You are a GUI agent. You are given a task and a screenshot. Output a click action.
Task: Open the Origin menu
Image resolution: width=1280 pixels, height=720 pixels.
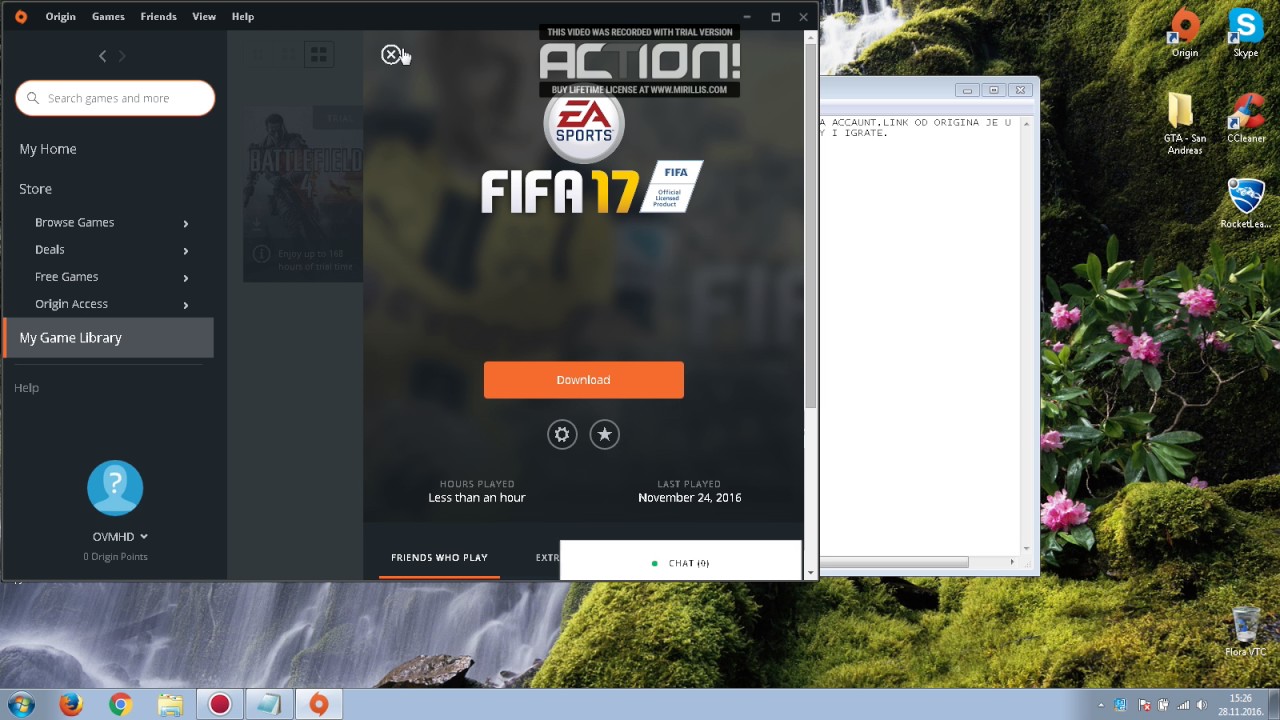coord(60,16)
